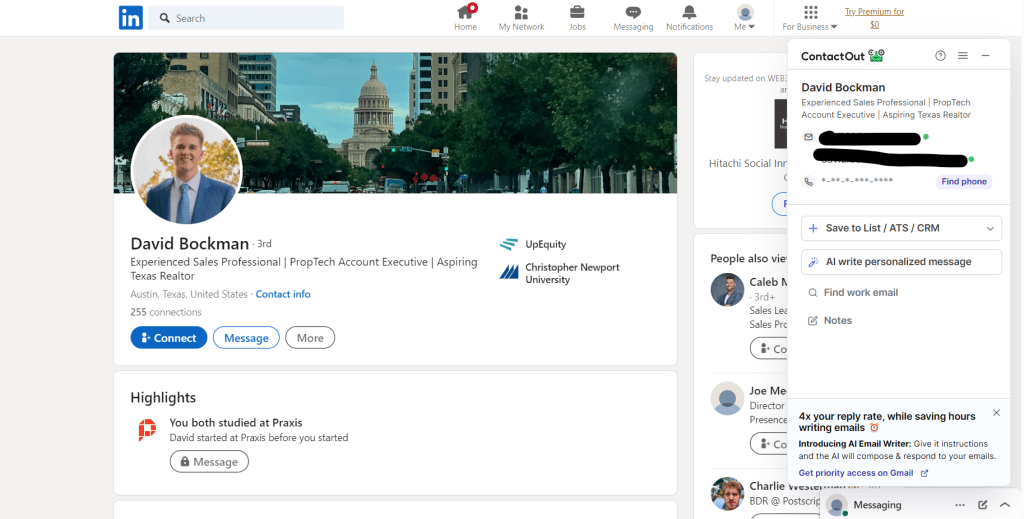Dismiss the AI Email Writer promo banner
This screenshot has width=1024, height=519.
pyautogui.click(x=996, y=412)
